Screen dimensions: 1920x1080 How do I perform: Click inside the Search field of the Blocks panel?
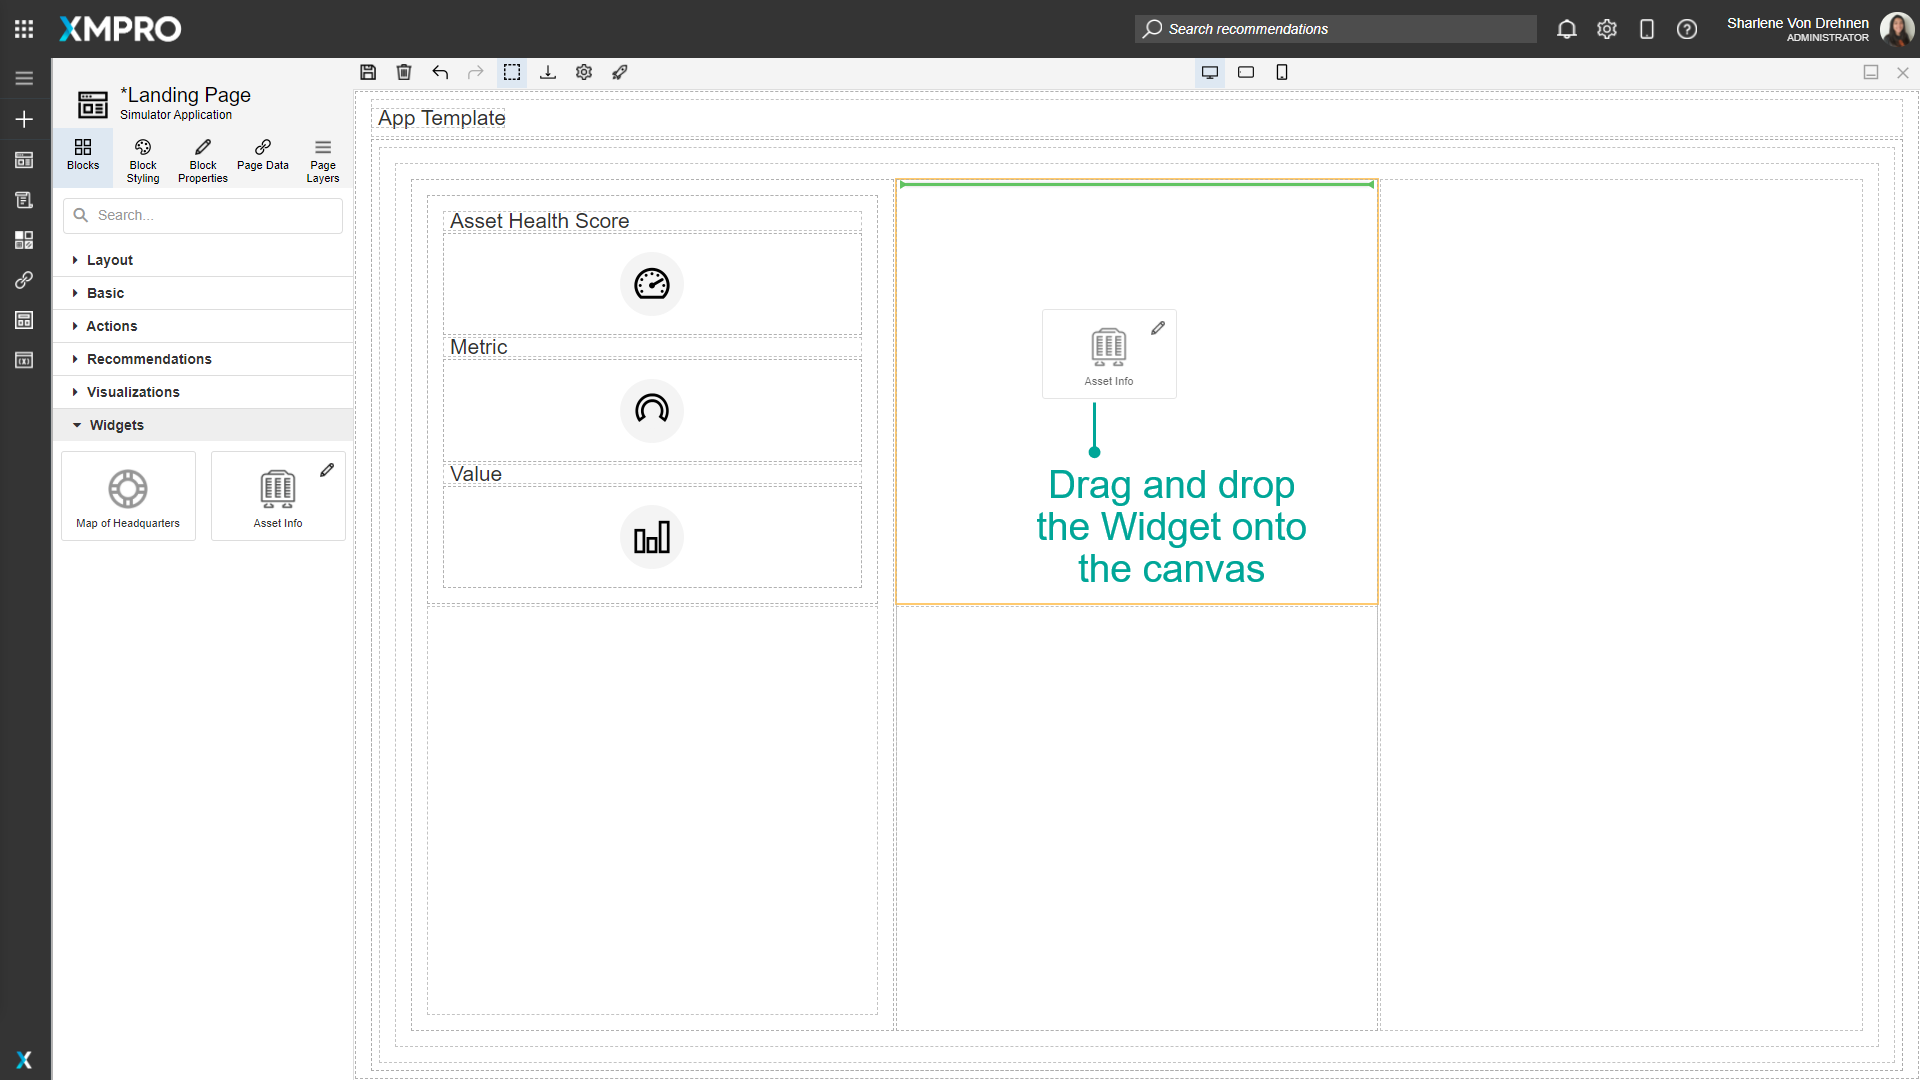coord(202,215)
